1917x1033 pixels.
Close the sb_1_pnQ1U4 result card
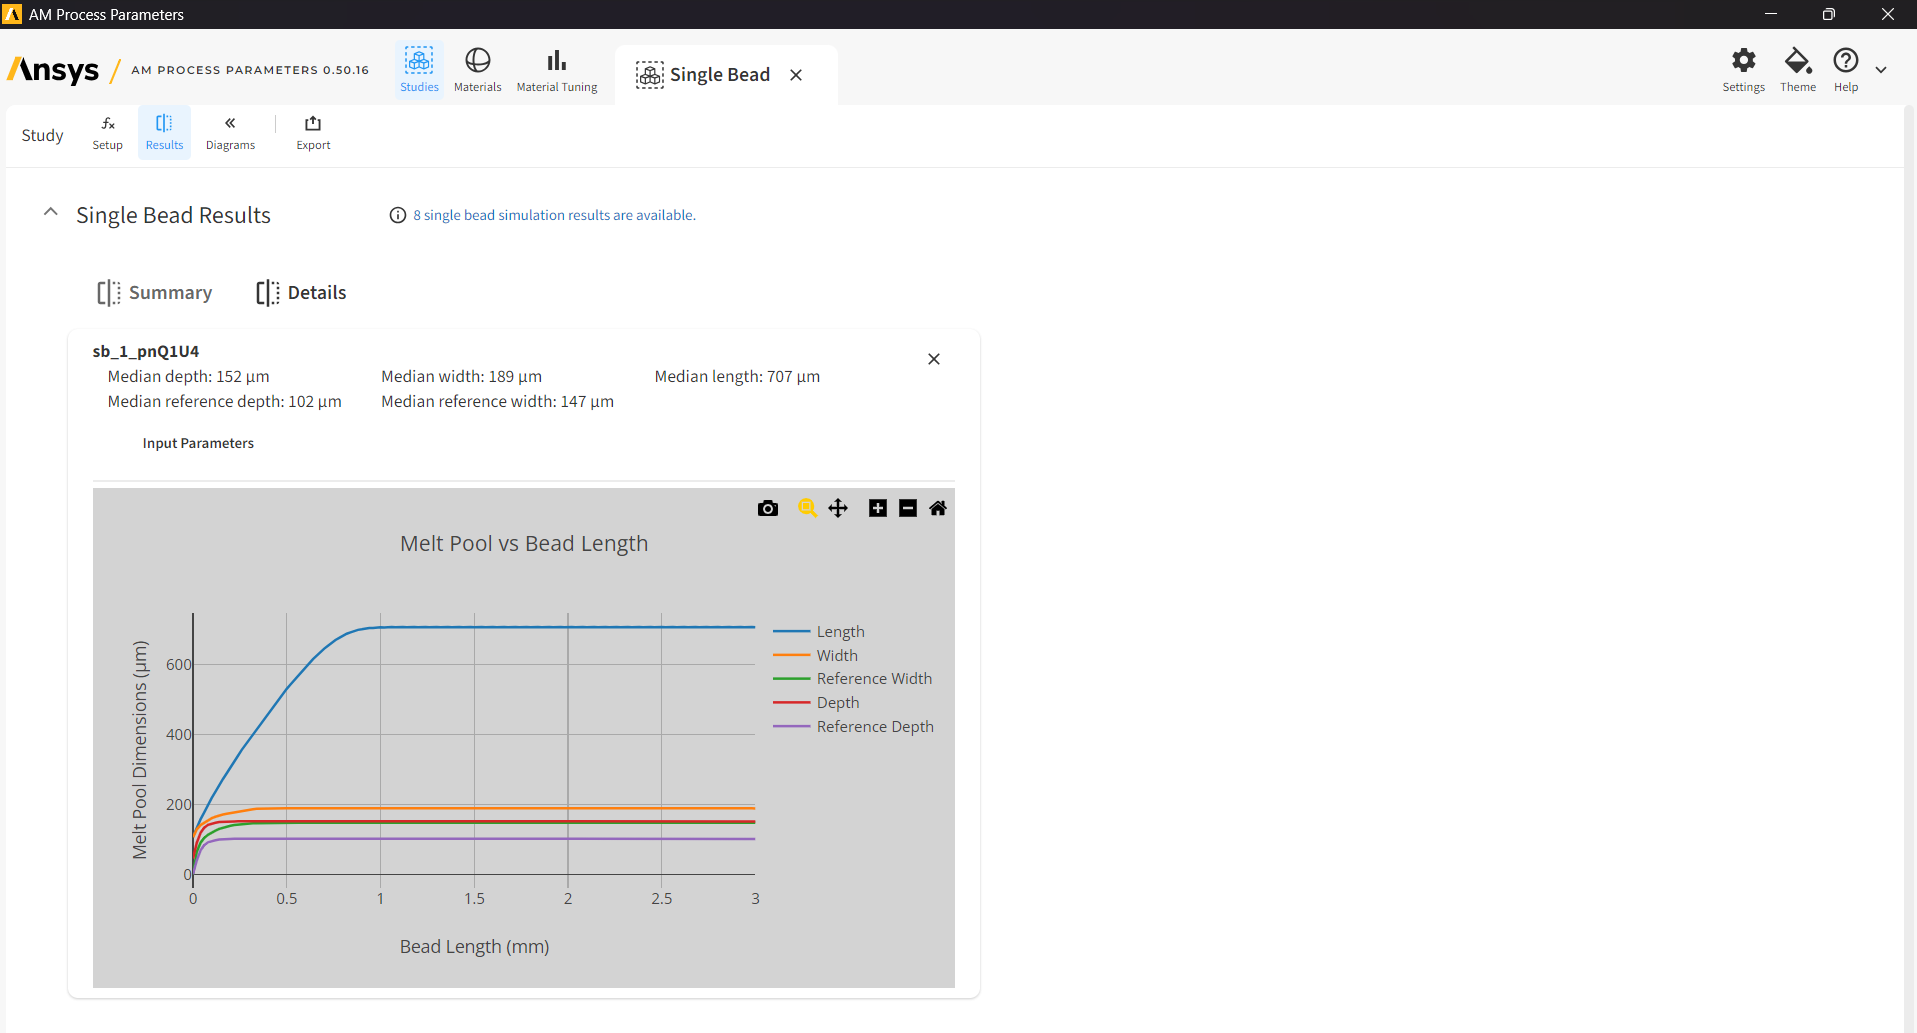click(934, 359)
